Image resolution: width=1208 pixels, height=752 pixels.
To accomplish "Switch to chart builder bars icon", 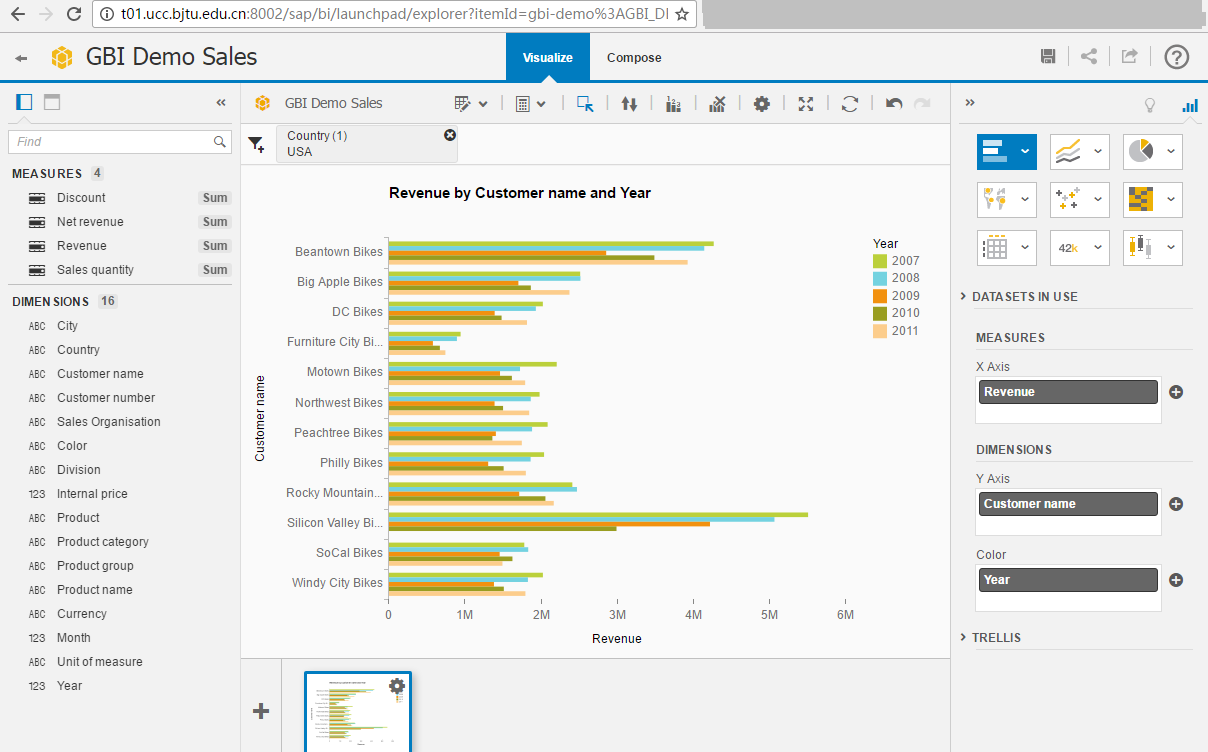I will (x=1189, y=105).
